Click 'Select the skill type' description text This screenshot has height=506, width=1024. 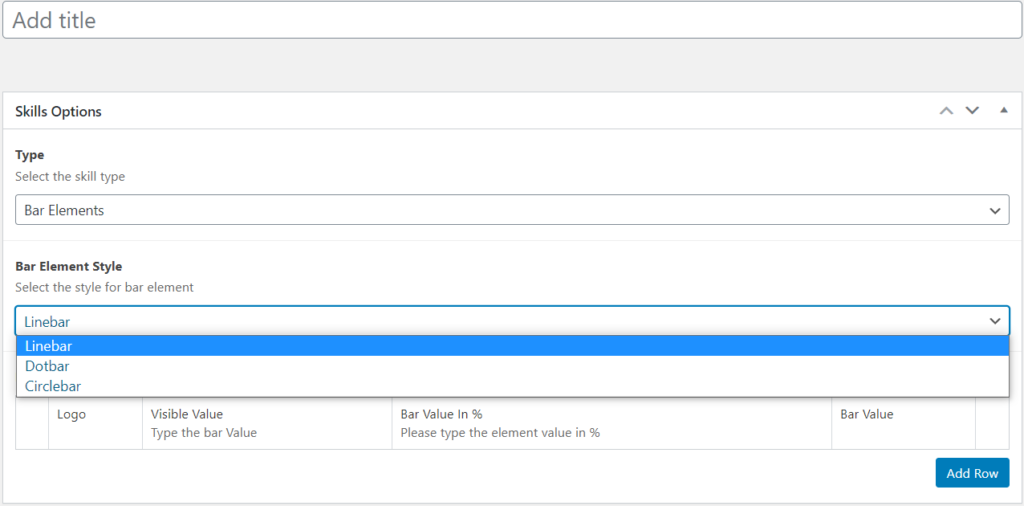pos(70,176)
